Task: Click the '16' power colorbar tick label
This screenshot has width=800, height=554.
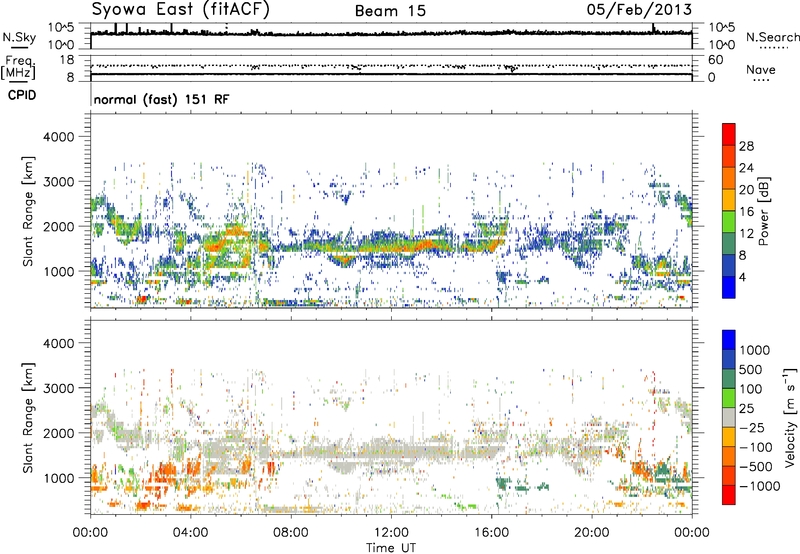Action: 746,212
